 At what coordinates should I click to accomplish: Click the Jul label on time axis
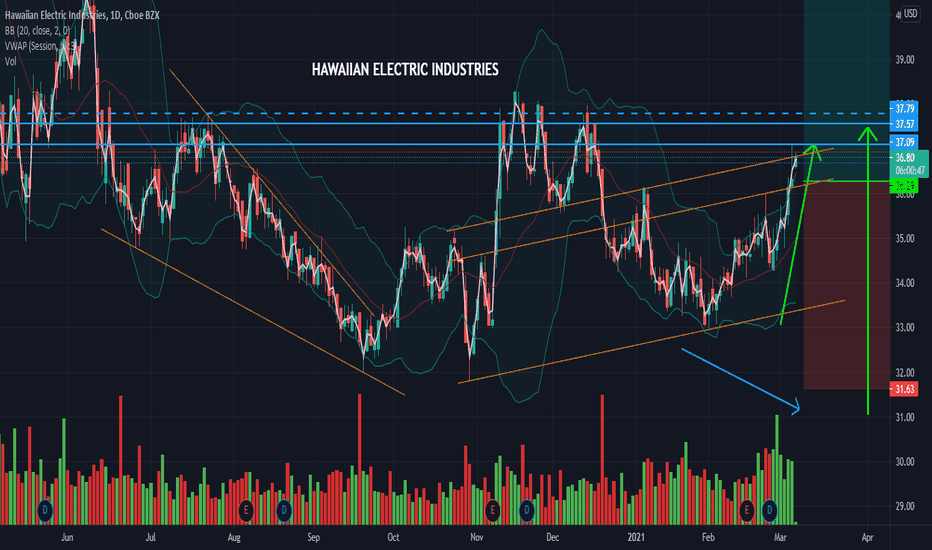click(x=150, y=538)
